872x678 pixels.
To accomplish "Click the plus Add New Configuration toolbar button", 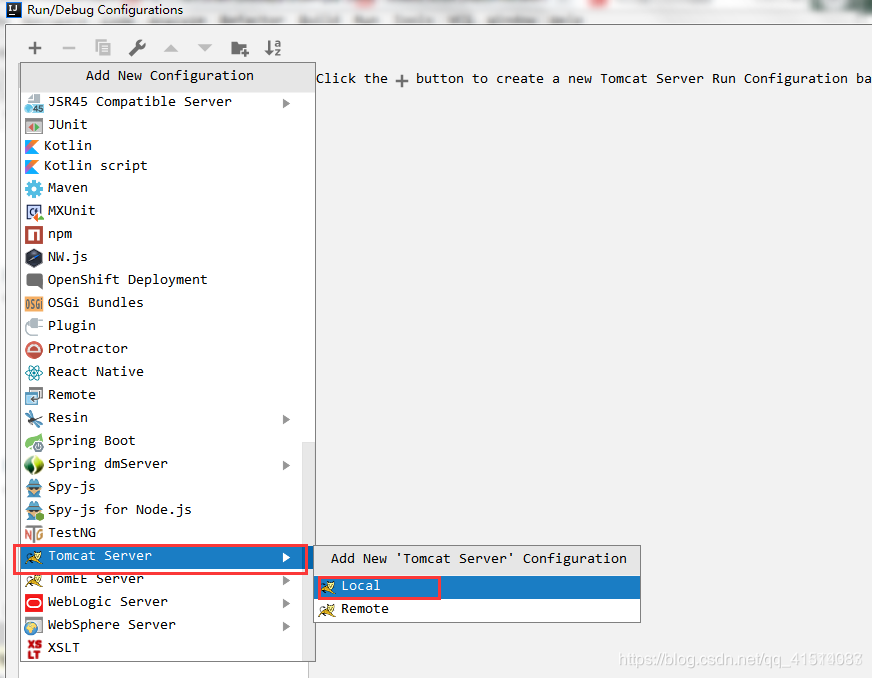I will (35, 48).
